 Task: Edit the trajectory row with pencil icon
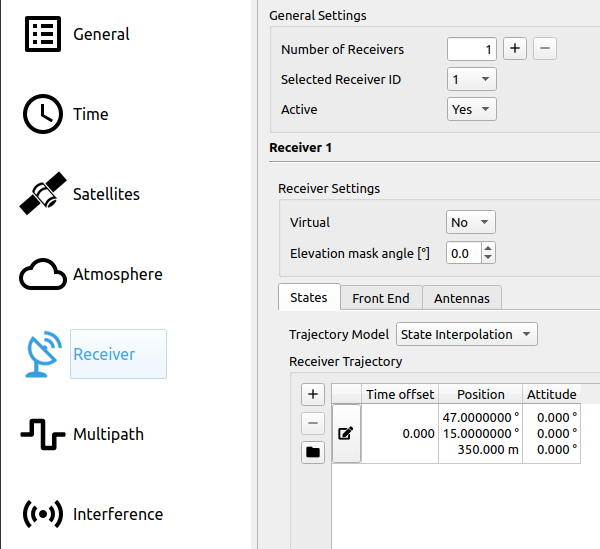pos(346,434)
